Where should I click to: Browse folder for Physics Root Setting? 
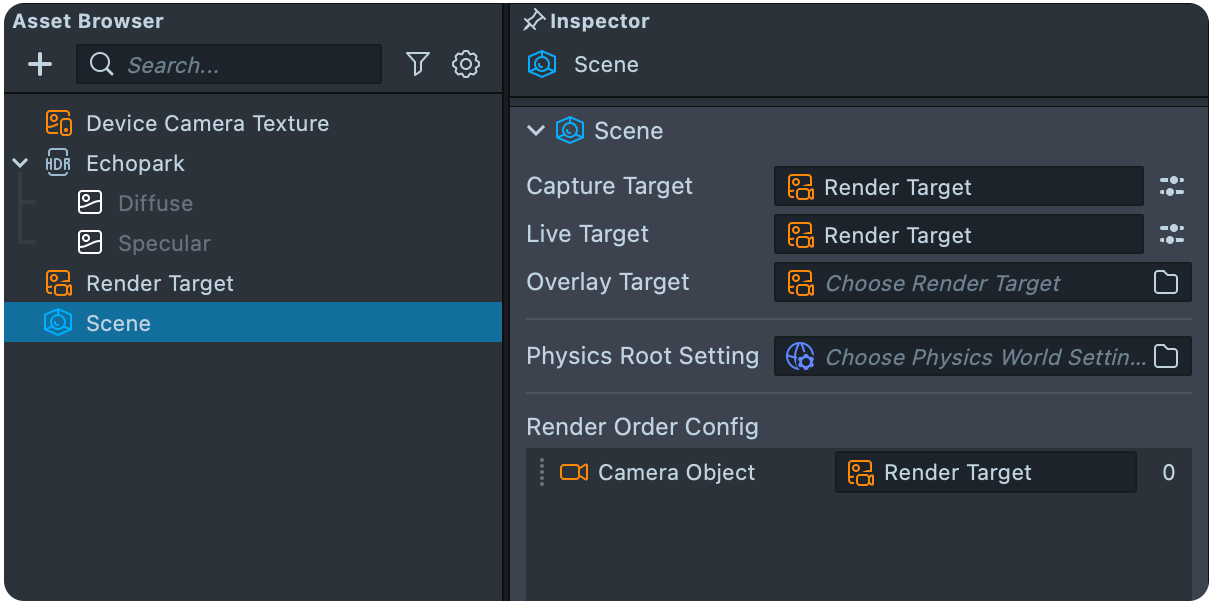pyautogui.click(x=1166, y=357)
